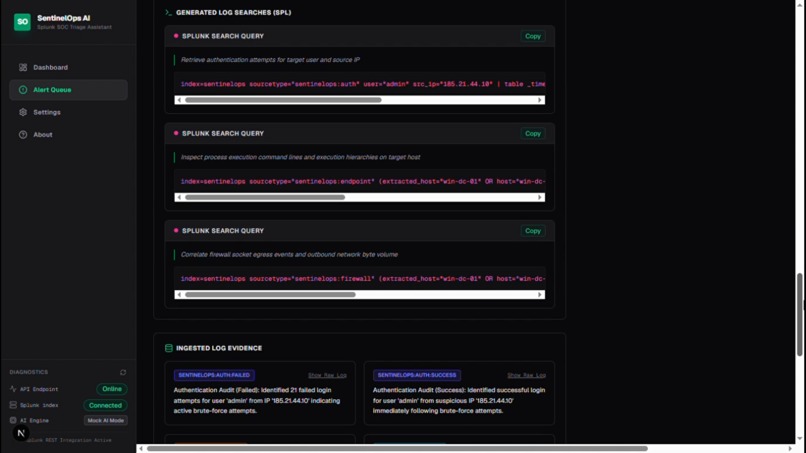Click the round N badge at bottom left
Screen dimensions: 806x453
(21, 433)
